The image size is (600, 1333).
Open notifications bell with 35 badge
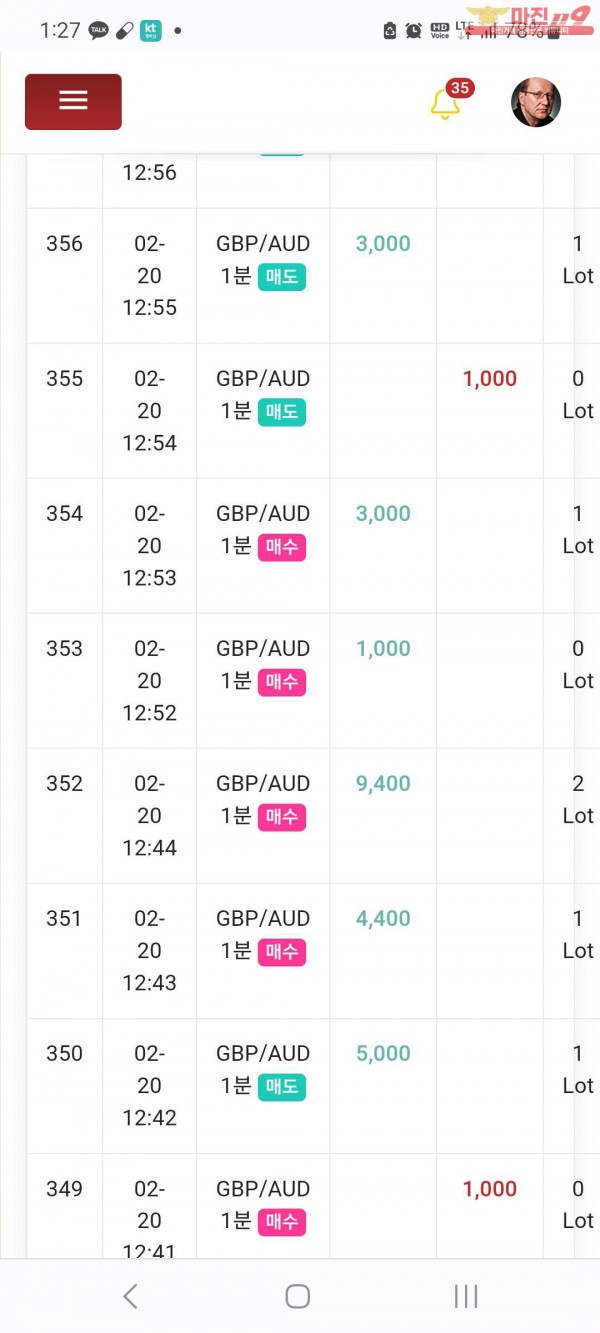(x=446, y=103)
